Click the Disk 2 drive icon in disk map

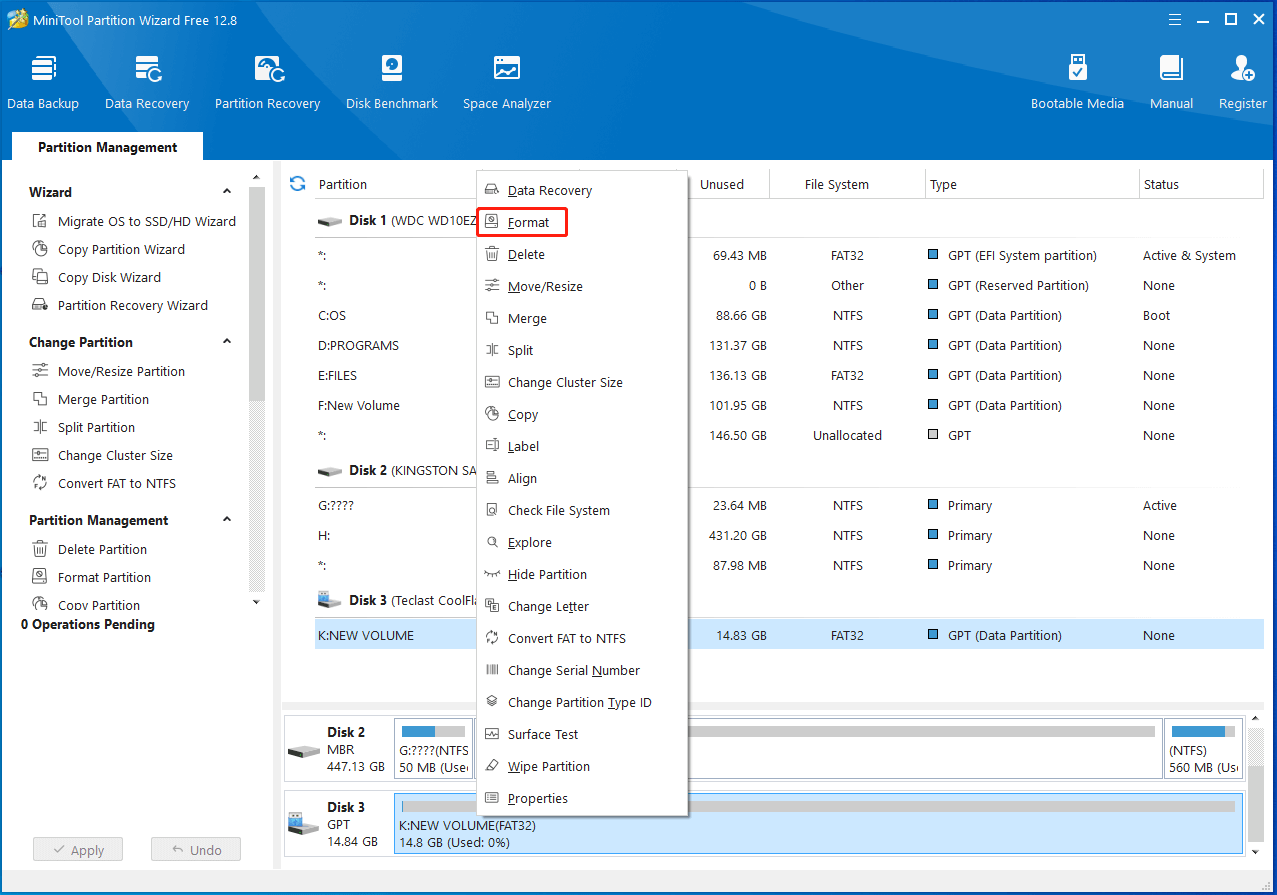(x=303, y=750)
